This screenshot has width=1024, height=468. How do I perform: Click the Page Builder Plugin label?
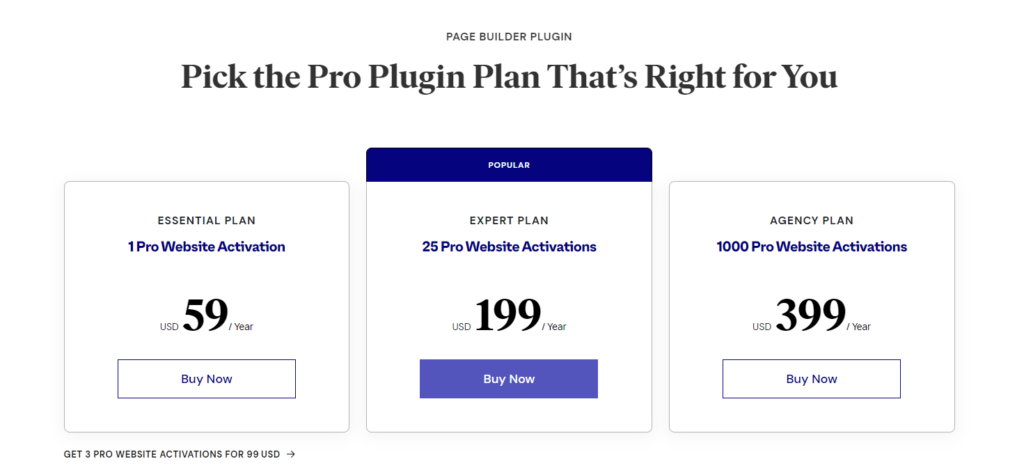(509, 37)
